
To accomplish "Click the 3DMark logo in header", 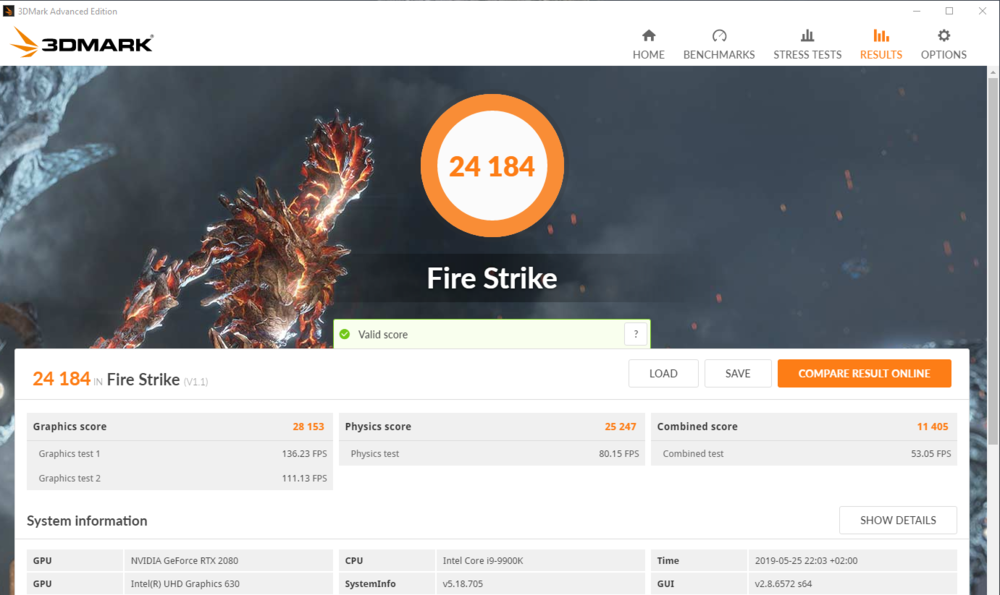I will click(x=82, y=43).
